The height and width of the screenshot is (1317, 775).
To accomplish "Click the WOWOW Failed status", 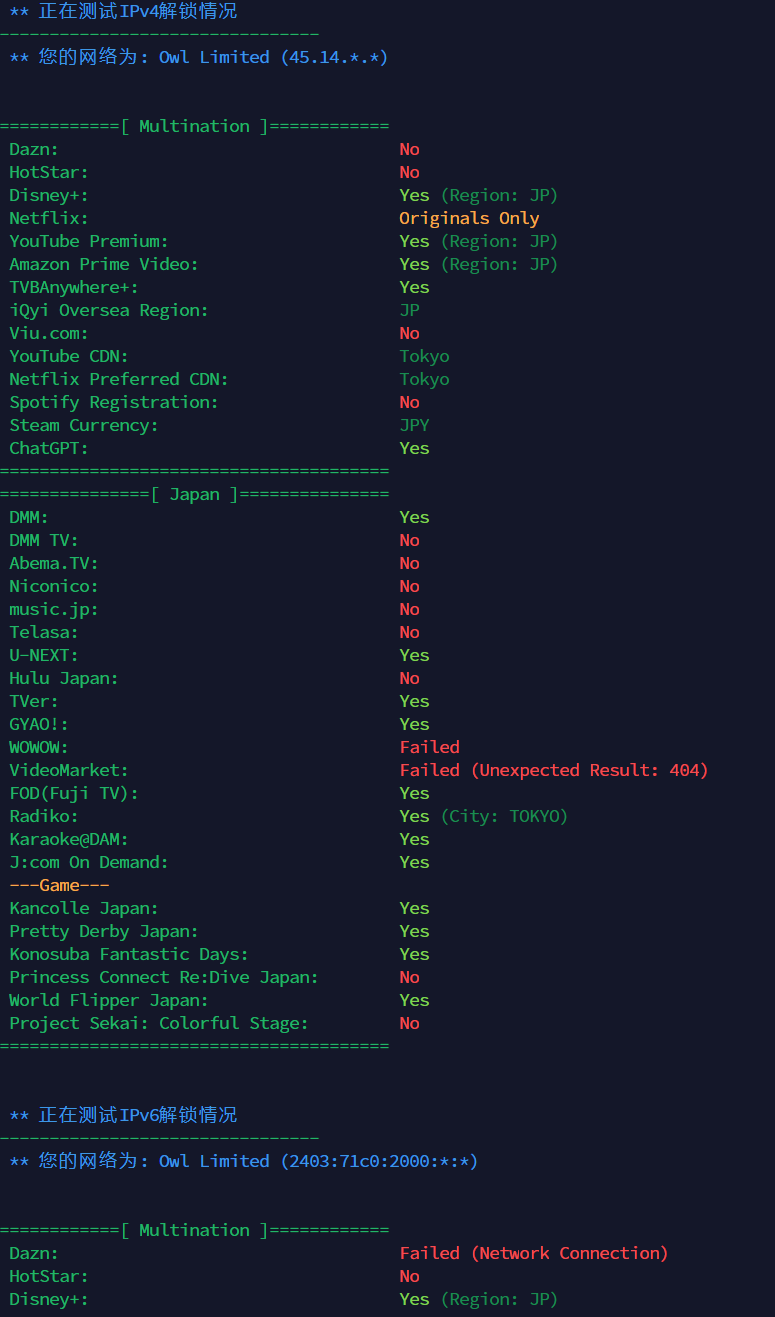I will point(430,747).
